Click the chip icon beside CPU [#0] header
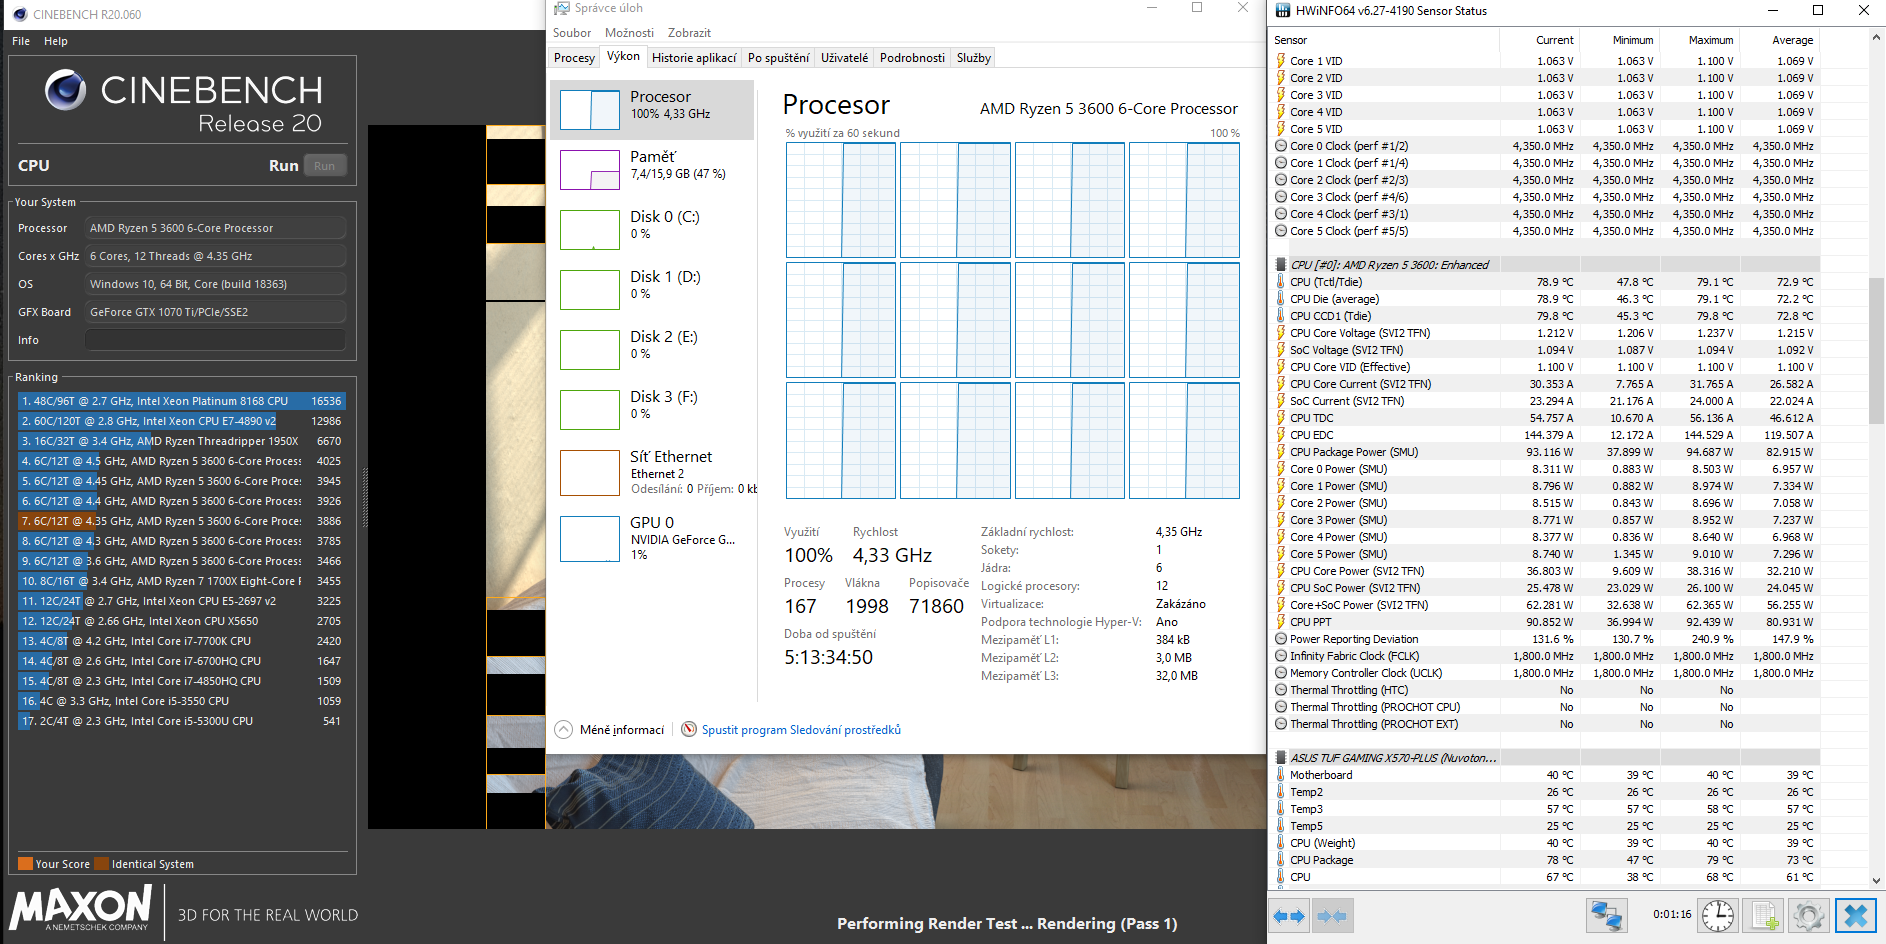Viewport: 1886px width, 944px height. click(x=1281, y=265)
